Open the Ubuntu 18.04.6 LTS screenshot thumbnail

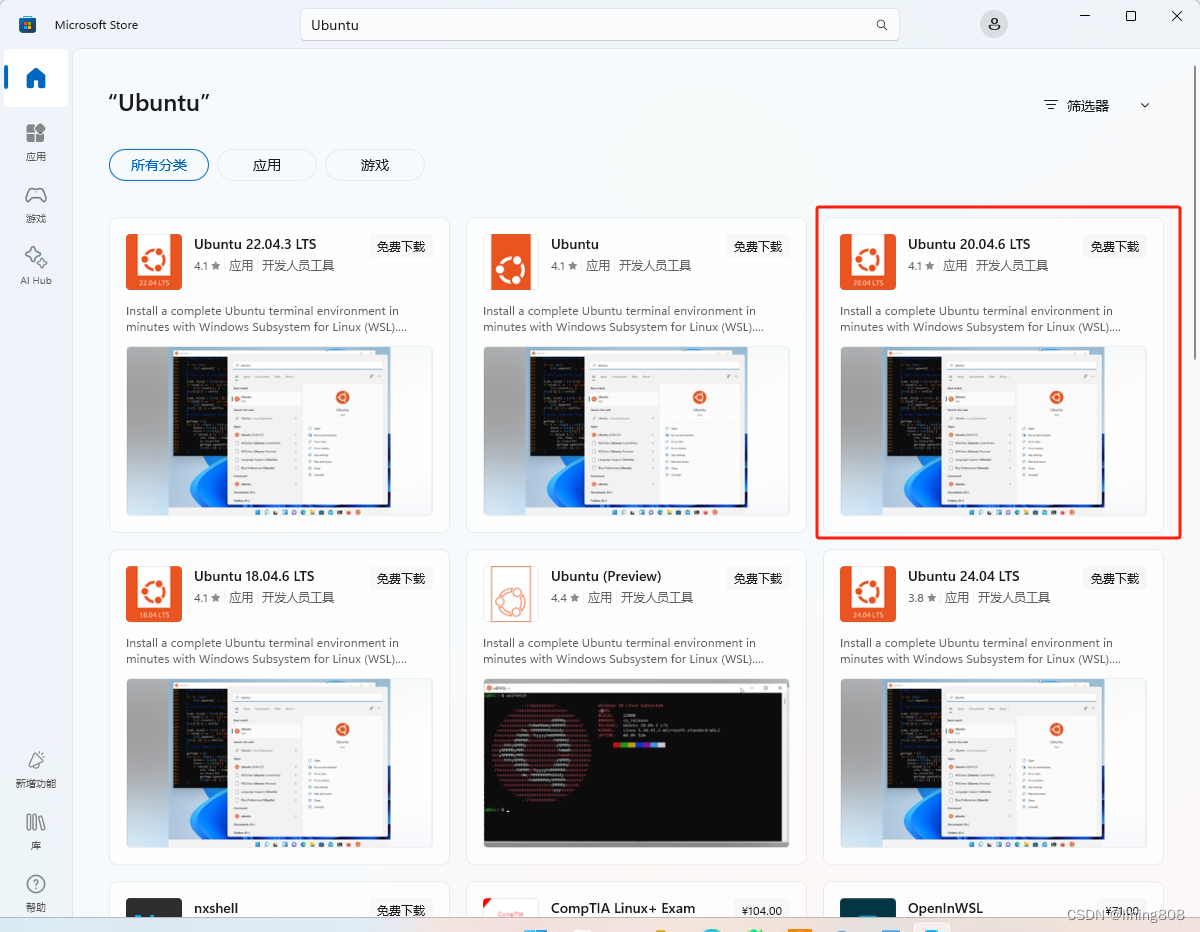click(x=279, y=763)
